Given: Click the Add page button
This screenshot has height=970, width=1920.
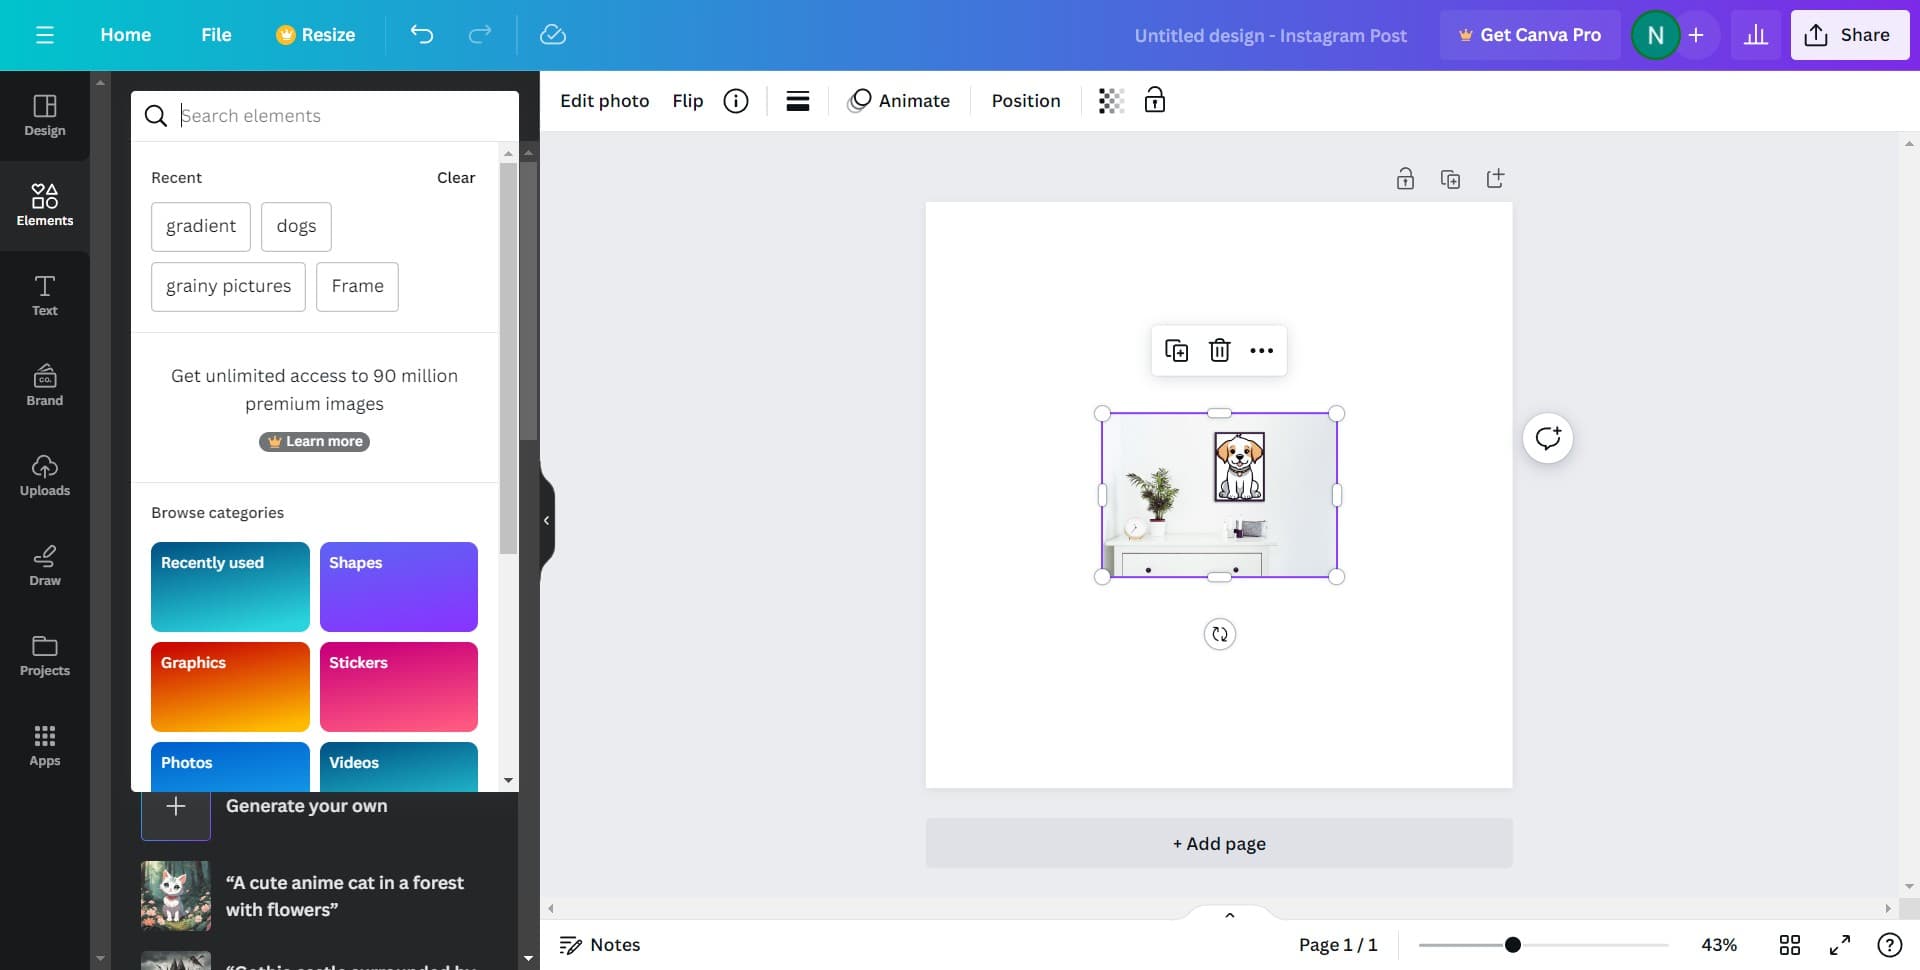Looking at the screenshot, I should click(1218, 844).
